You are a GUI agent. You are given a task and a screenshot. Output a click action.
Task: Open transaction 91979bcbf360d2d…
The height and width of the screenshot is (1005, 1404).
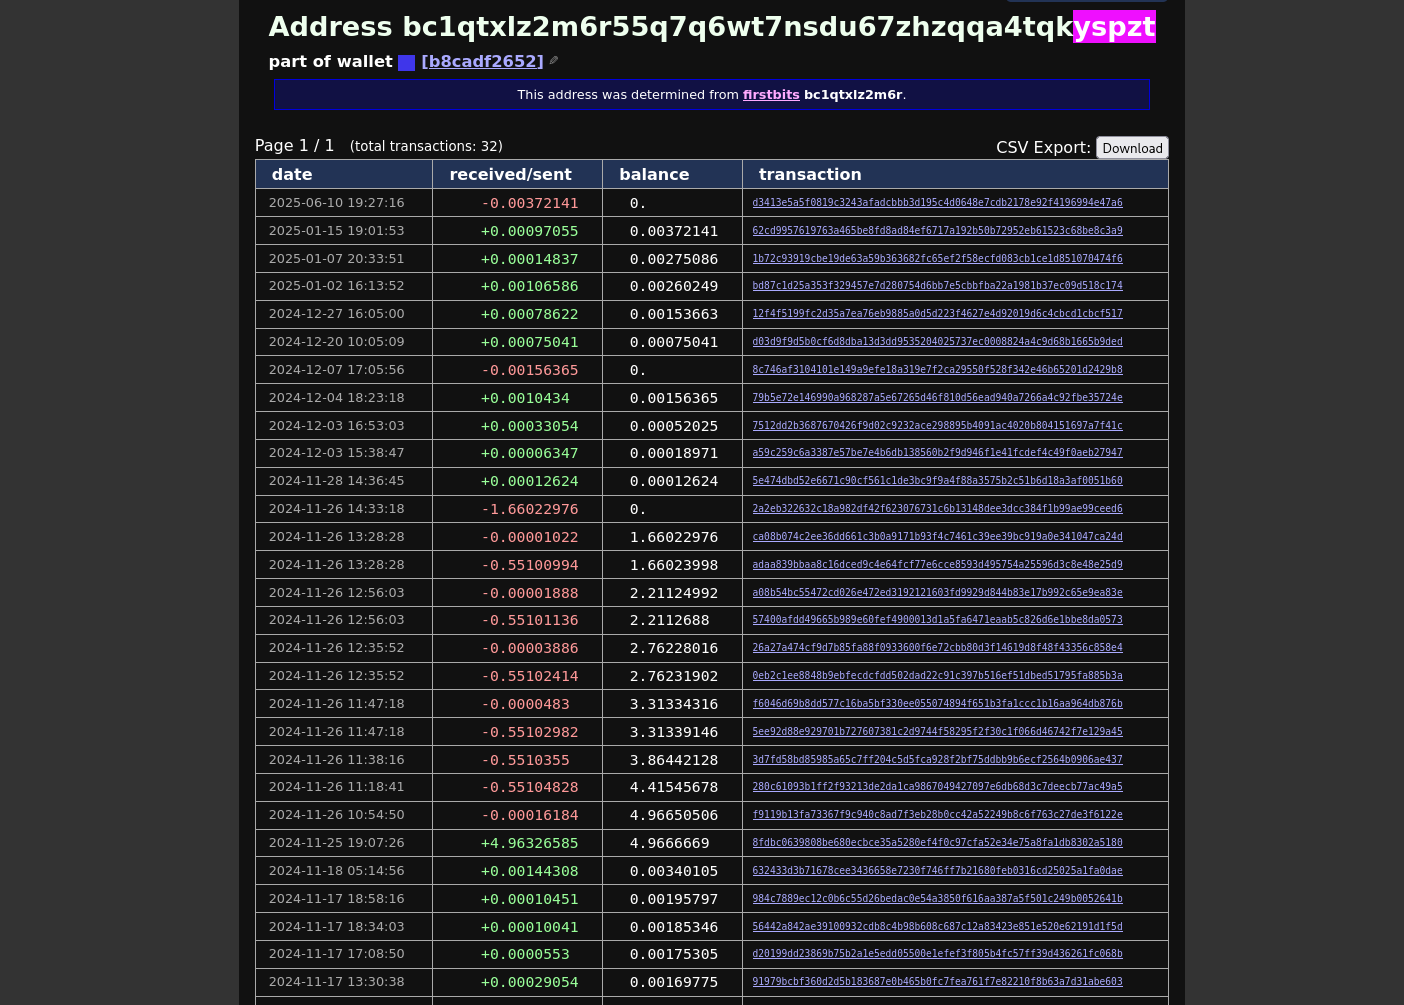(937, 982)
